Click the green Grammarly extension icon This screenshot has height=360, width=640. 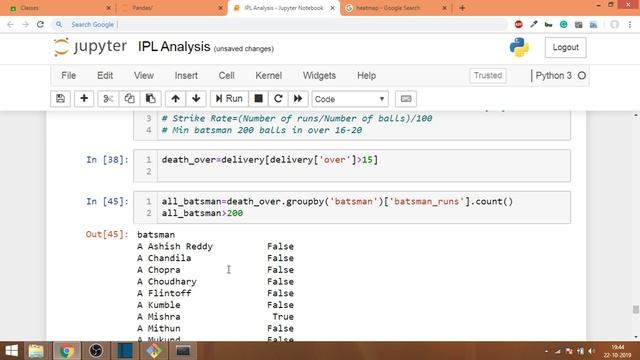(563, 24)
